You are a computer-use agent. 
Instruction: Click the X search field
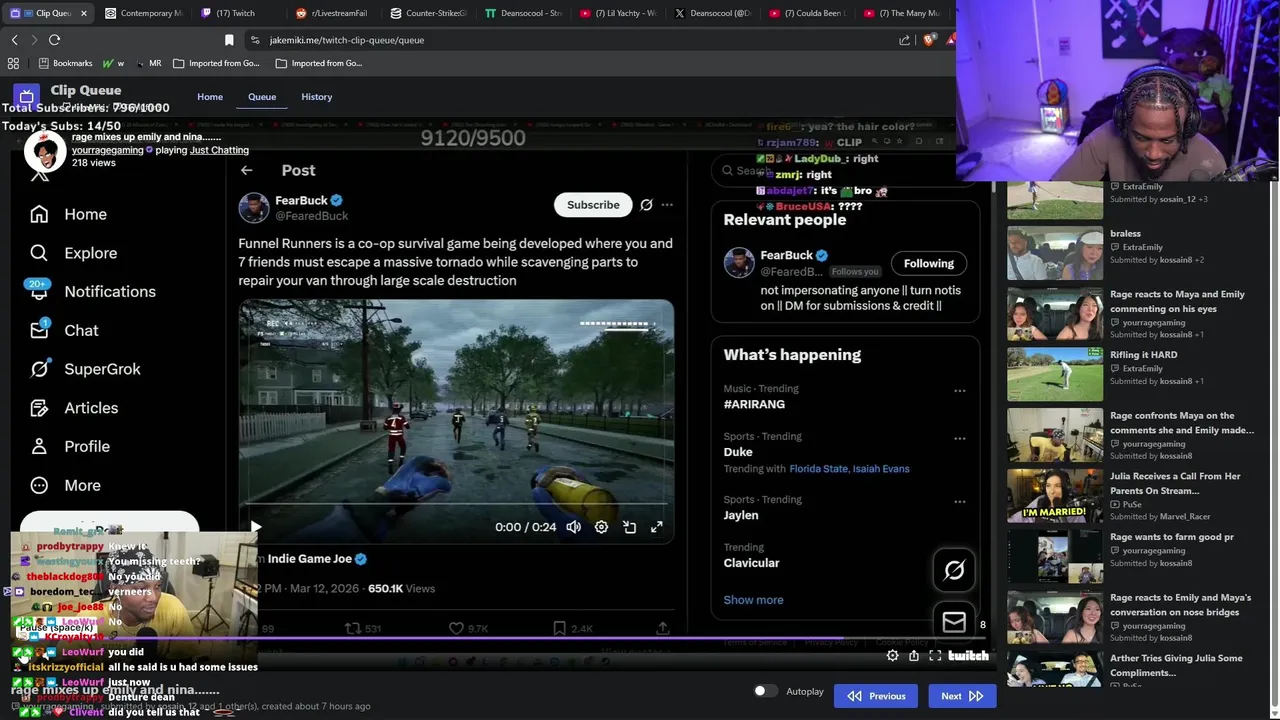(845, 170)
